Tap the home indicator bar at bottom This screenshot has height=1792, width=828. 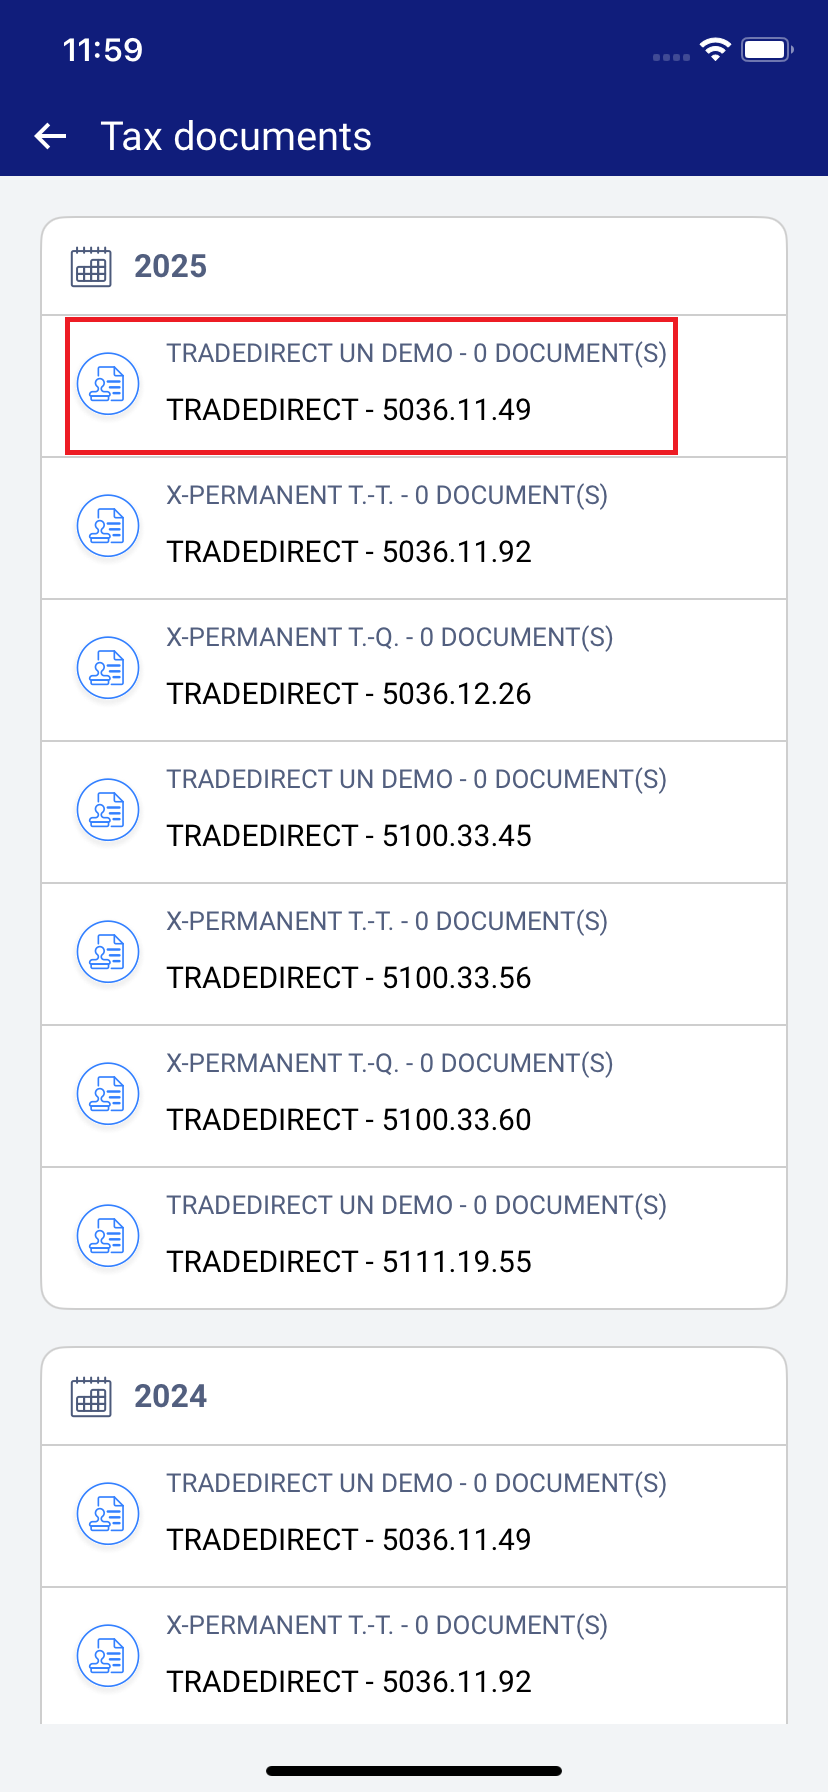414,1771
